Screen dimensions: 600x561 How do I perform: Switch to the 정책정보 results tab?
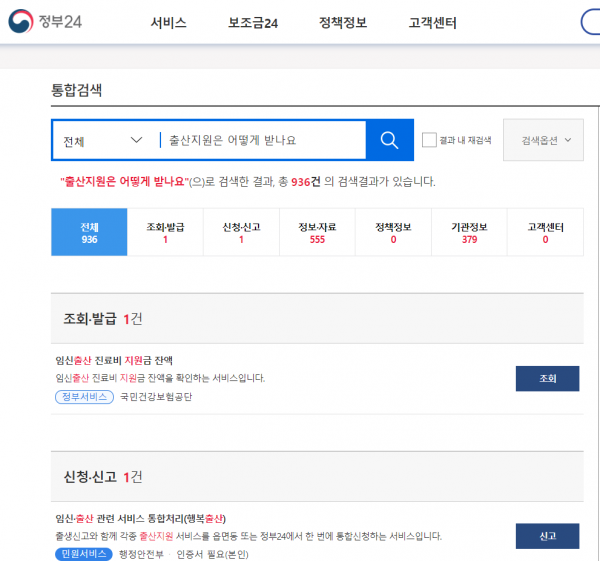393,233
